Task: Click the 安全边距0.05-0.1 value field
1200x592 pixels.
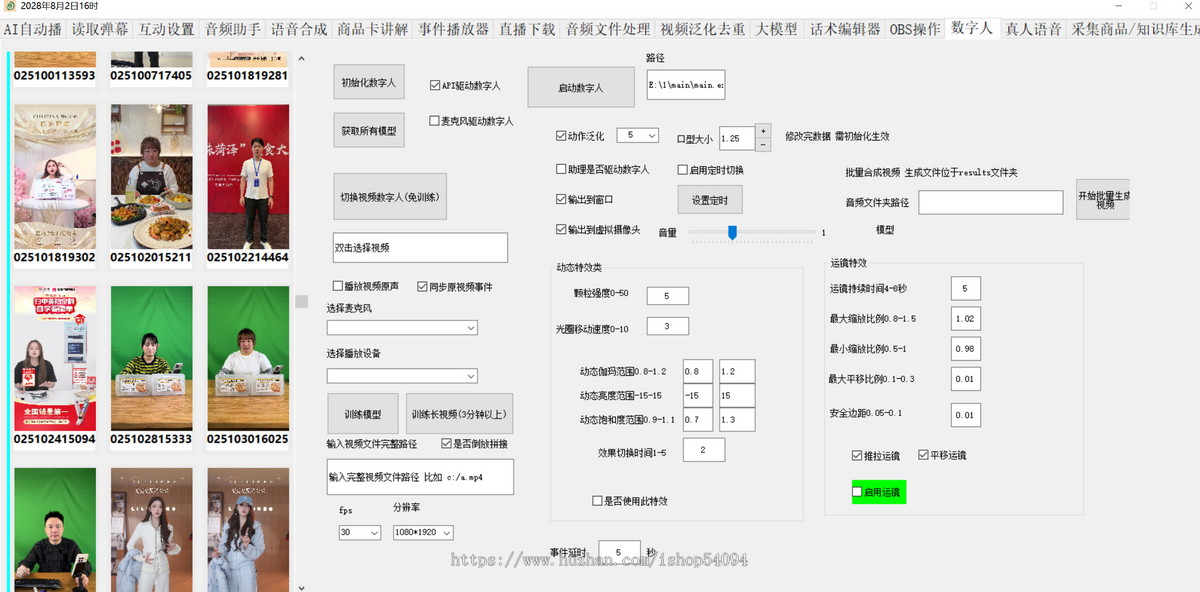Action: (x=966, y=414)
